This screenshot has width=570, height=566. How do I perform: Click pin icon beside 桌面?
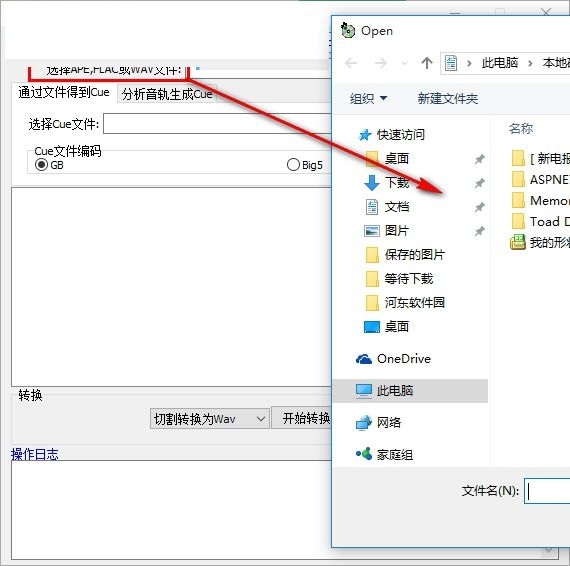tap(479, 159)
